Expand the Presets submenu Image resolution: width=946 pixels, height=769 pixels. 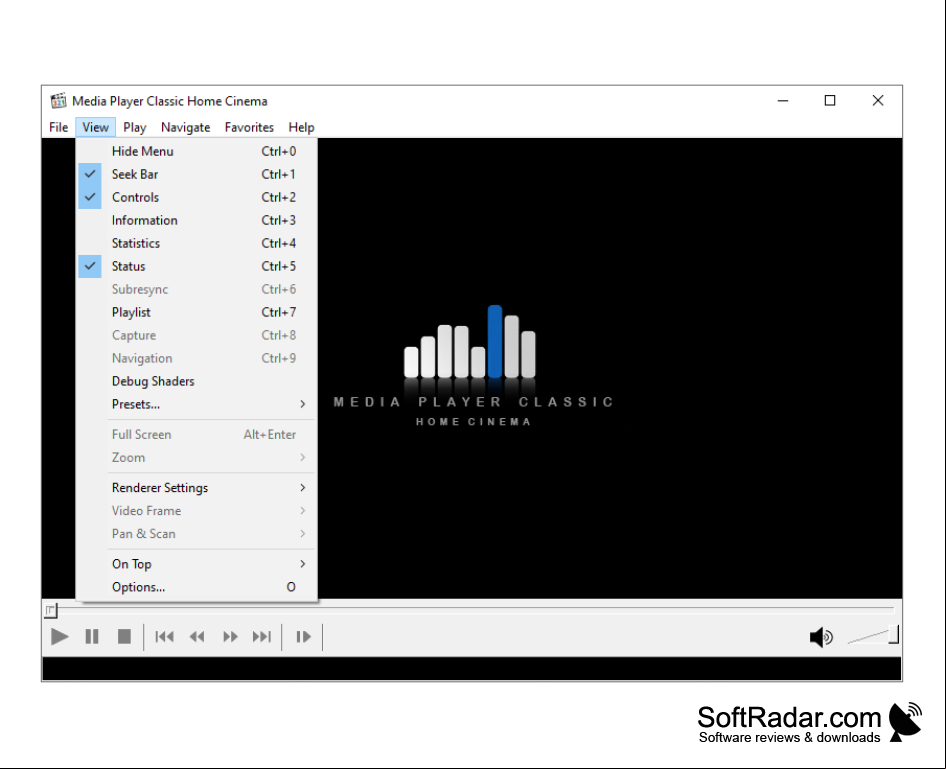click(197, 404)
